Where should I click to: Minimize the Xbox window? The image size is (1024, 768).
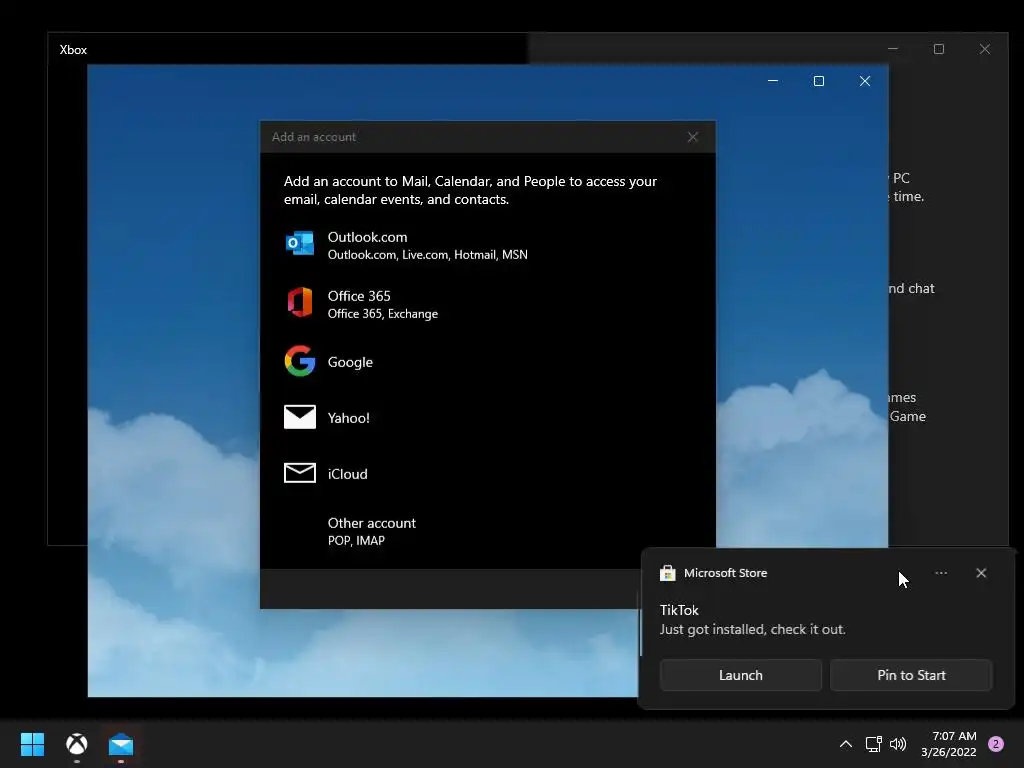click(x=893, y=49)
